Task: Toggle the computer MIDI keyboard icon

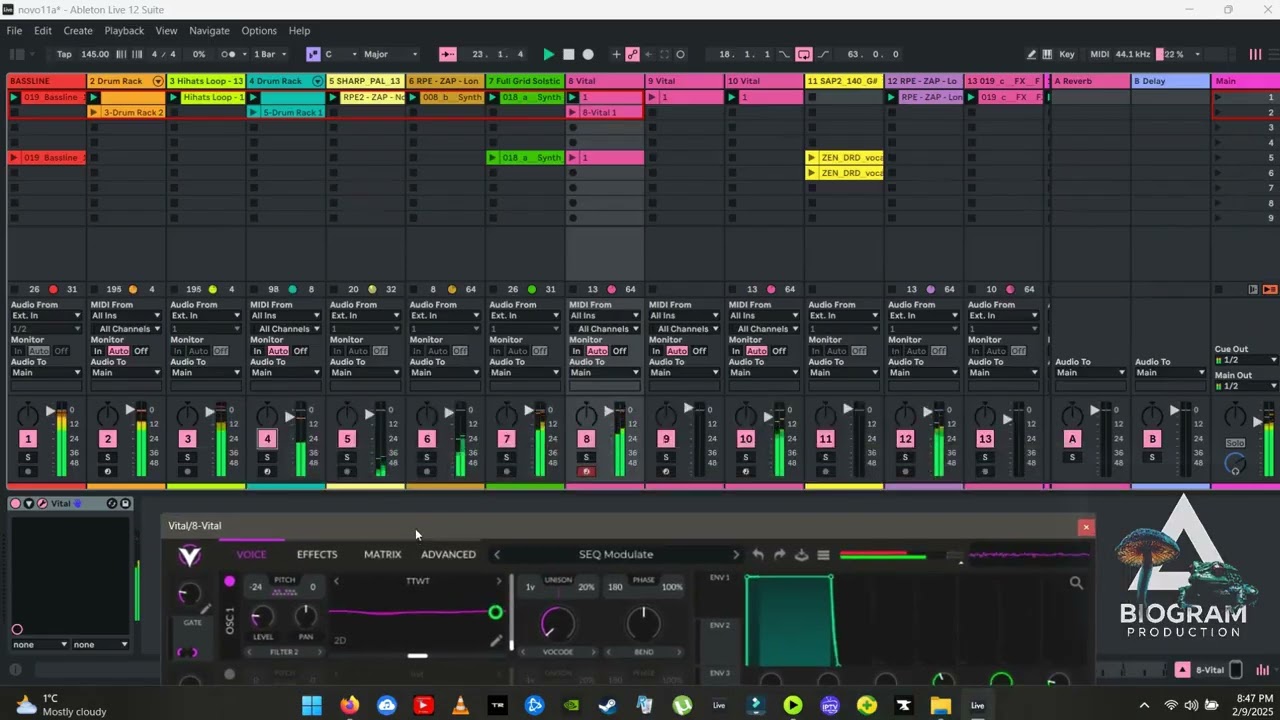Action: click(1047, 54)
